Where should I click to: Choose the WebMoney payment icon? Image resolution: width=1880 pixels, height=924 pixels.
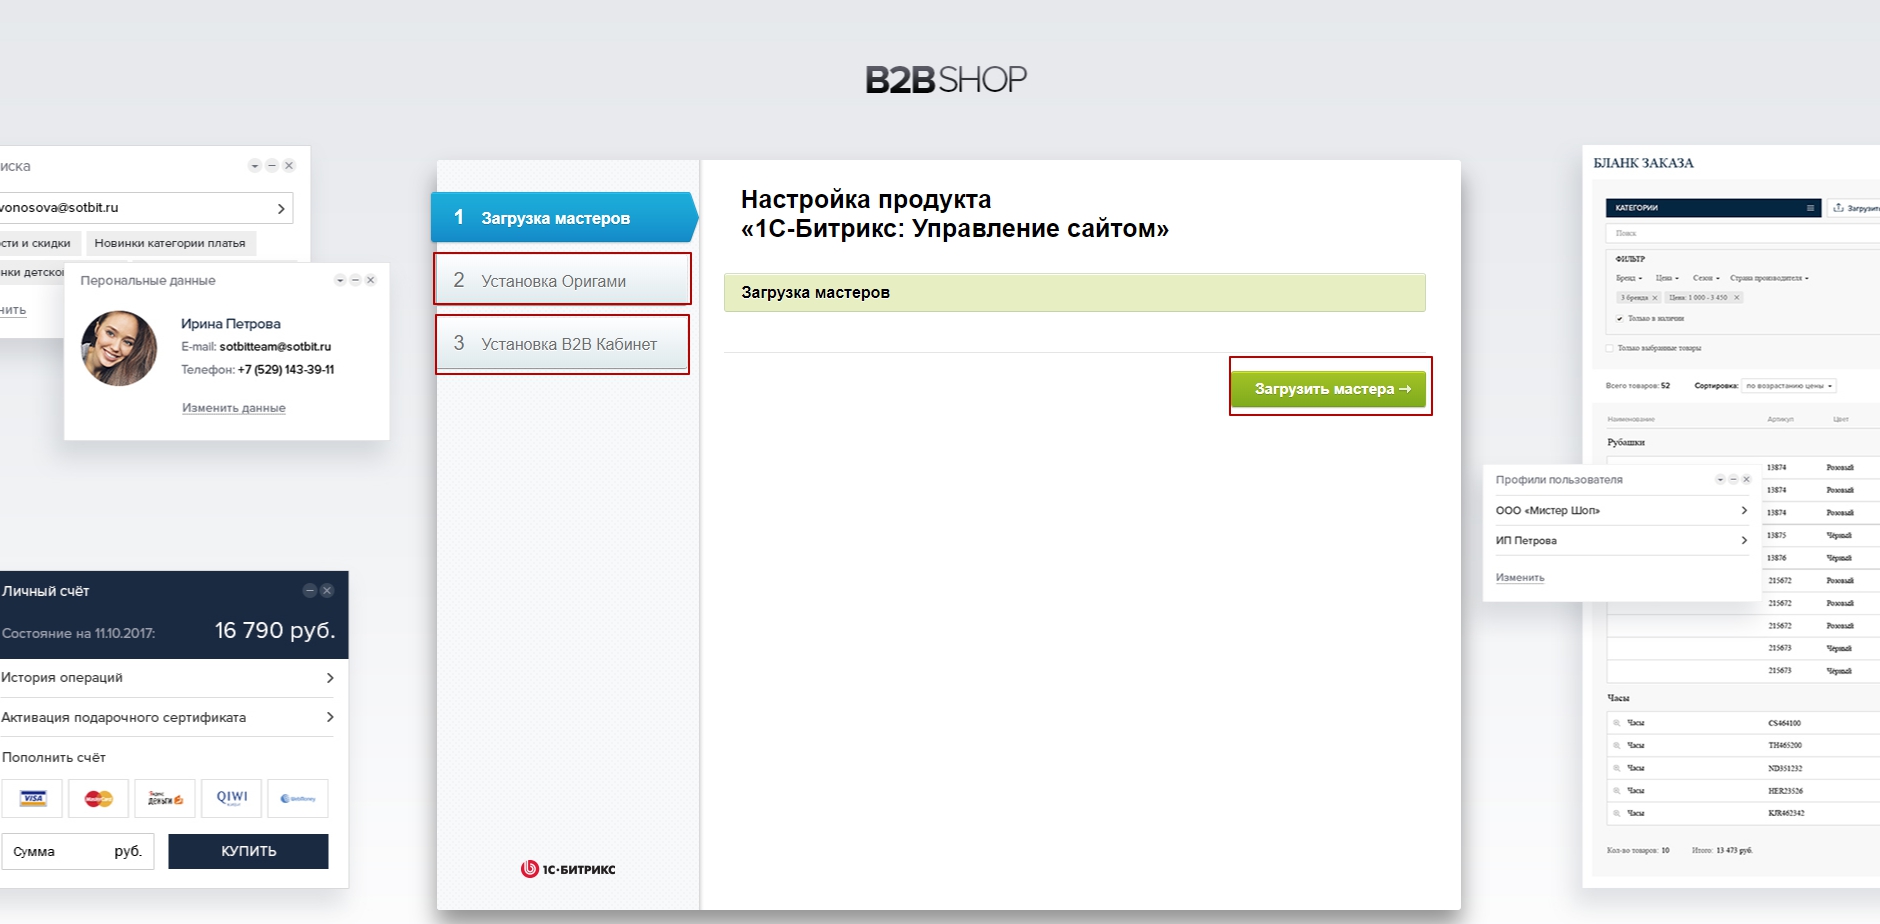click(x=298, y=798)
